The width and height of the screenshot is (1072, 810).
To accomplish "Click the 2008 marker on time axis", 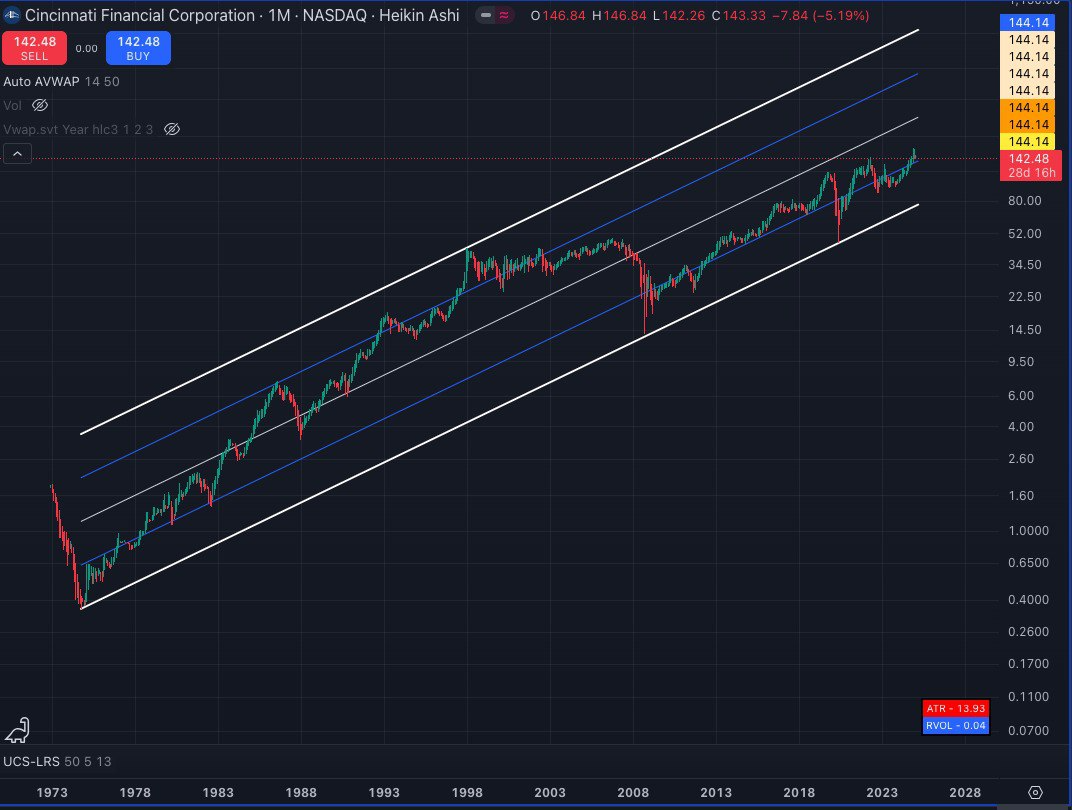I will coord(633,791).
